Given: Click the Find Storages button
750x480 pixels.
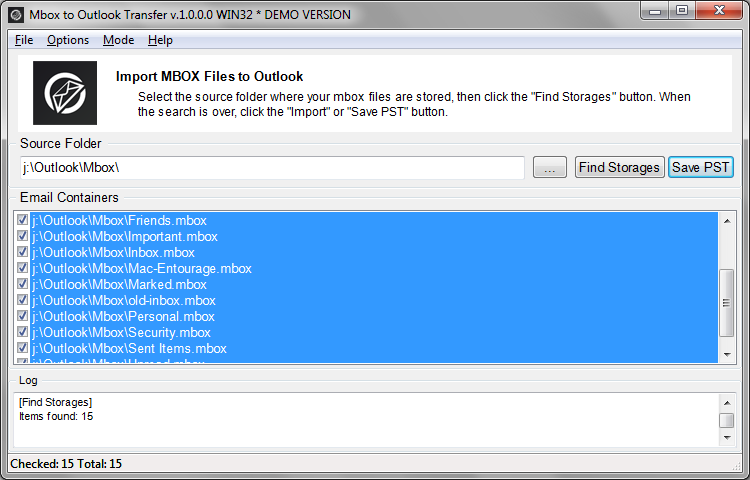Looking at the screenshot, I should [619, 167].
